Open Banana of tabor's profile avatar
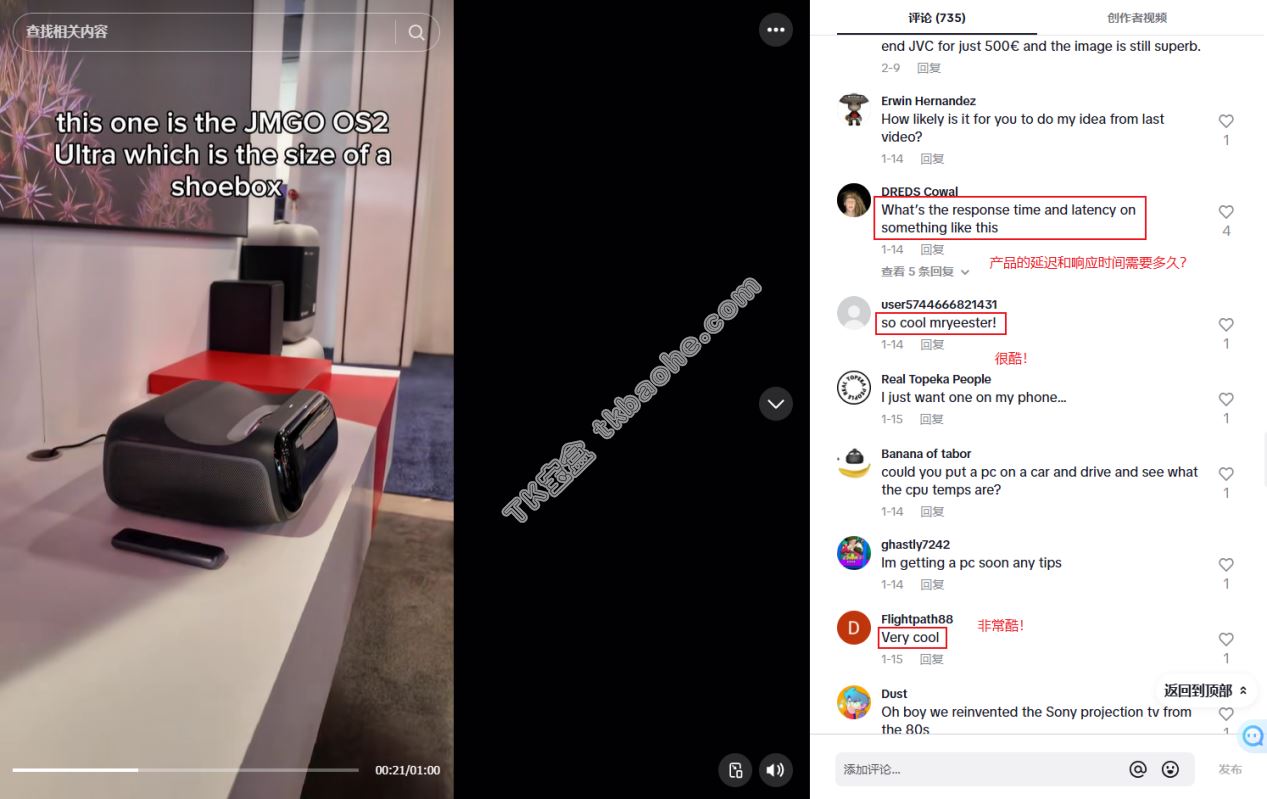Screen dimensions: 1267x799 click(x=853, y=464)
